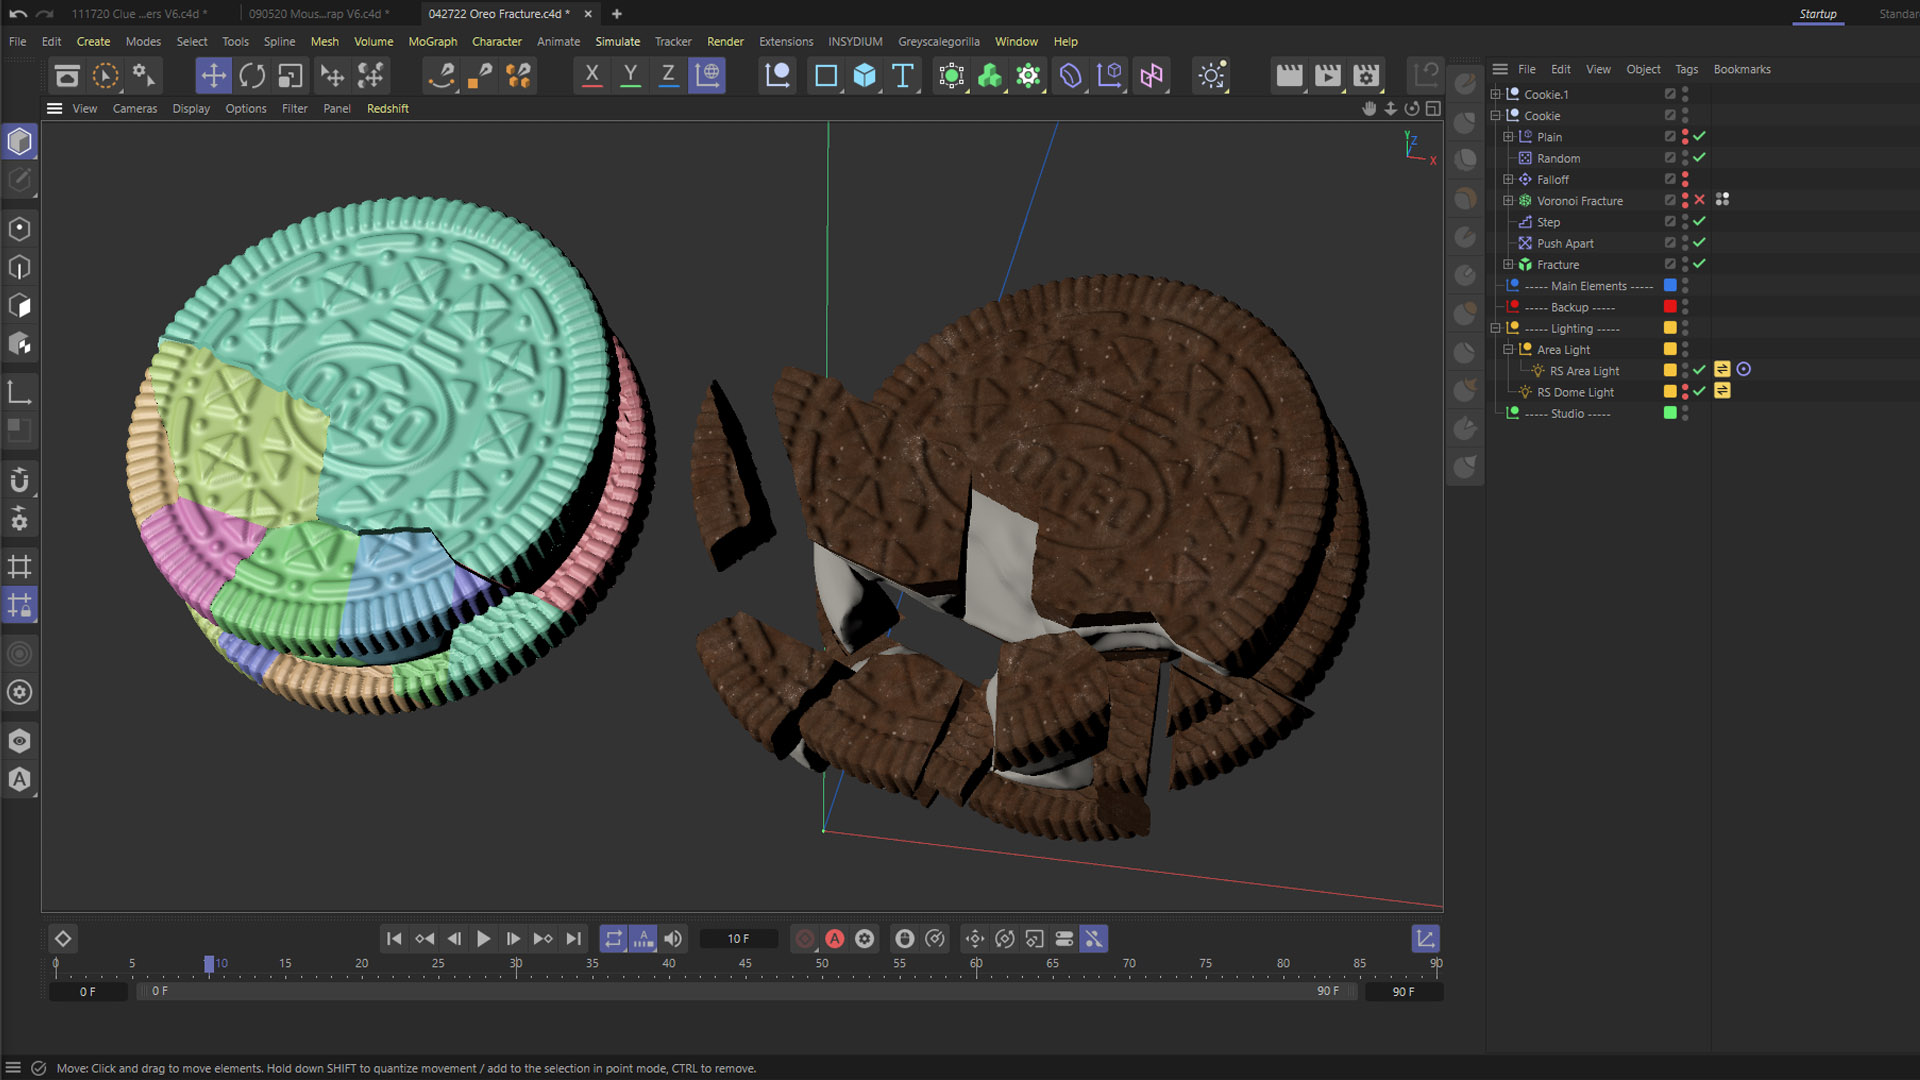Click the current frame field 10 F
1920x1080 pixels.
tap(738, 939)
